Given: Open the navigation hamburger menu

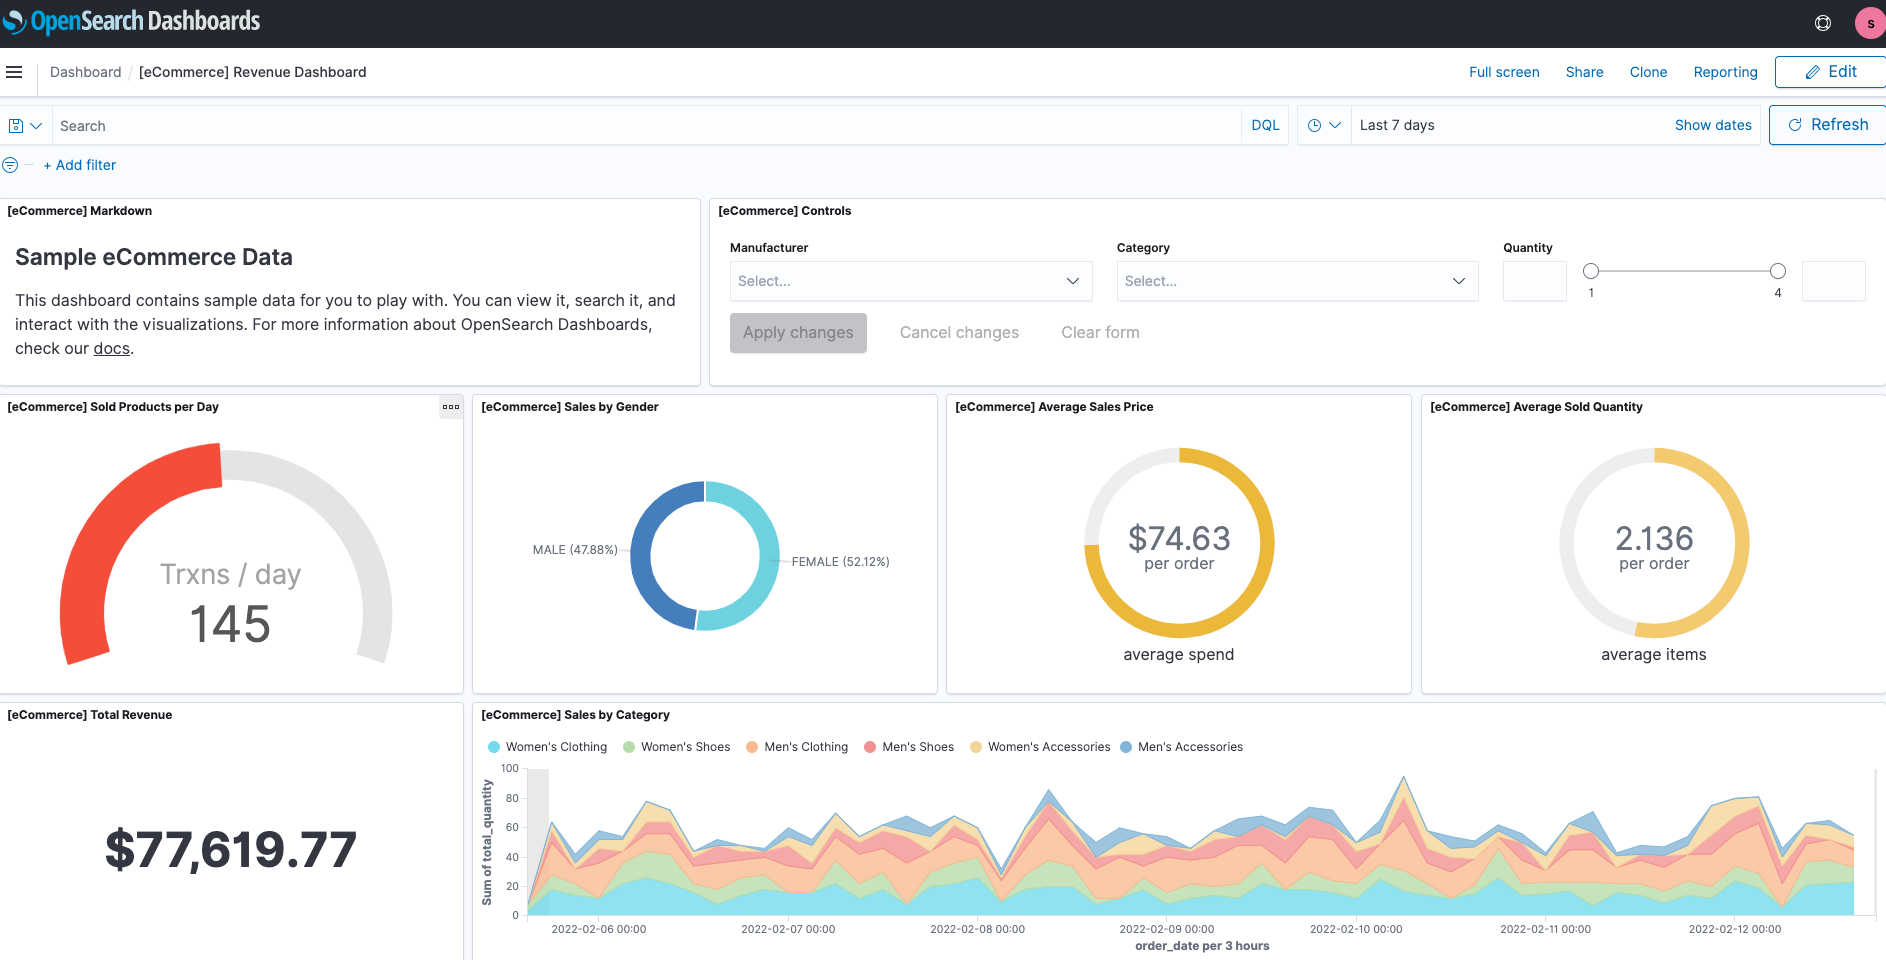Looking at the screenshot, I should (x=15, y=71).
